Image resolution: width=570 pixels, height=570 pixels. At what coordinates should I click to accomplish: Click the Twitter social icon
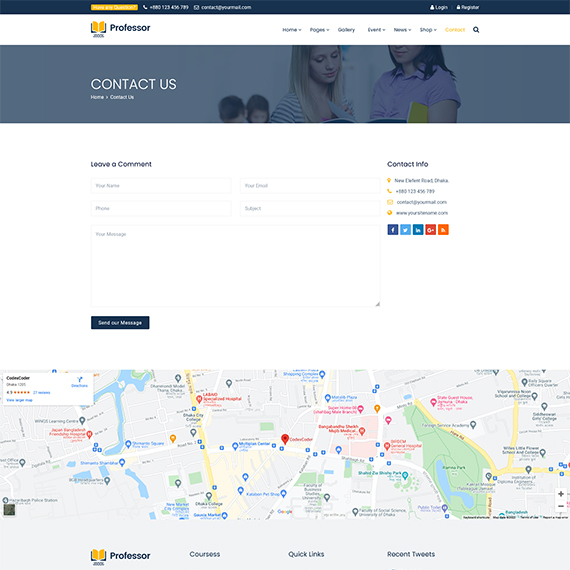click(x=405, y=230)
